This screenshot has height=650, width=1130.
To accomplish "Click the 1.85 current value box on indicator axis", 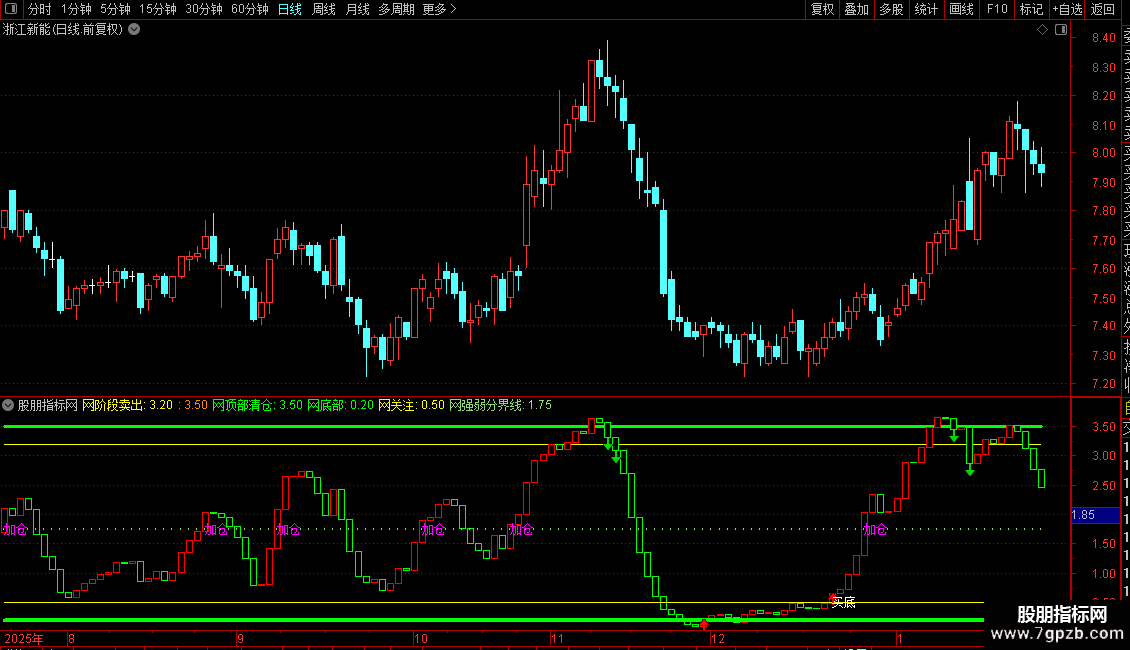I will click(1095, 515).
